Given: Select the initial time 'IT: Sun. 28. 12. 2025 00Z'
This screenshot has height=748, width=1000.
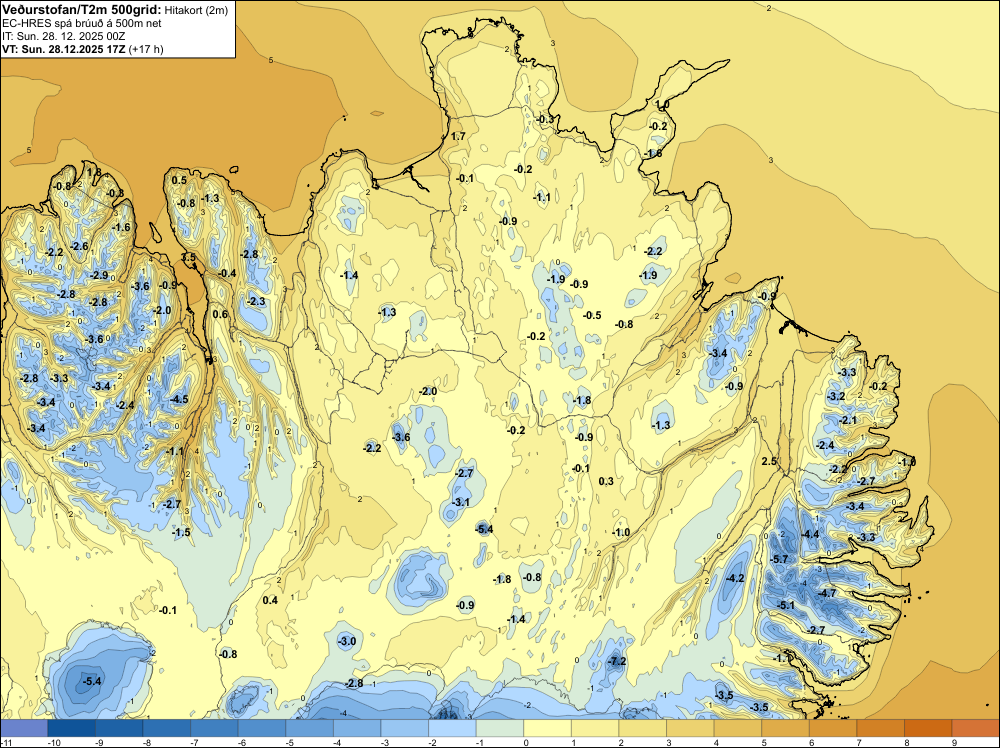Looking at the screenshot, I should (x=64, y=36).
